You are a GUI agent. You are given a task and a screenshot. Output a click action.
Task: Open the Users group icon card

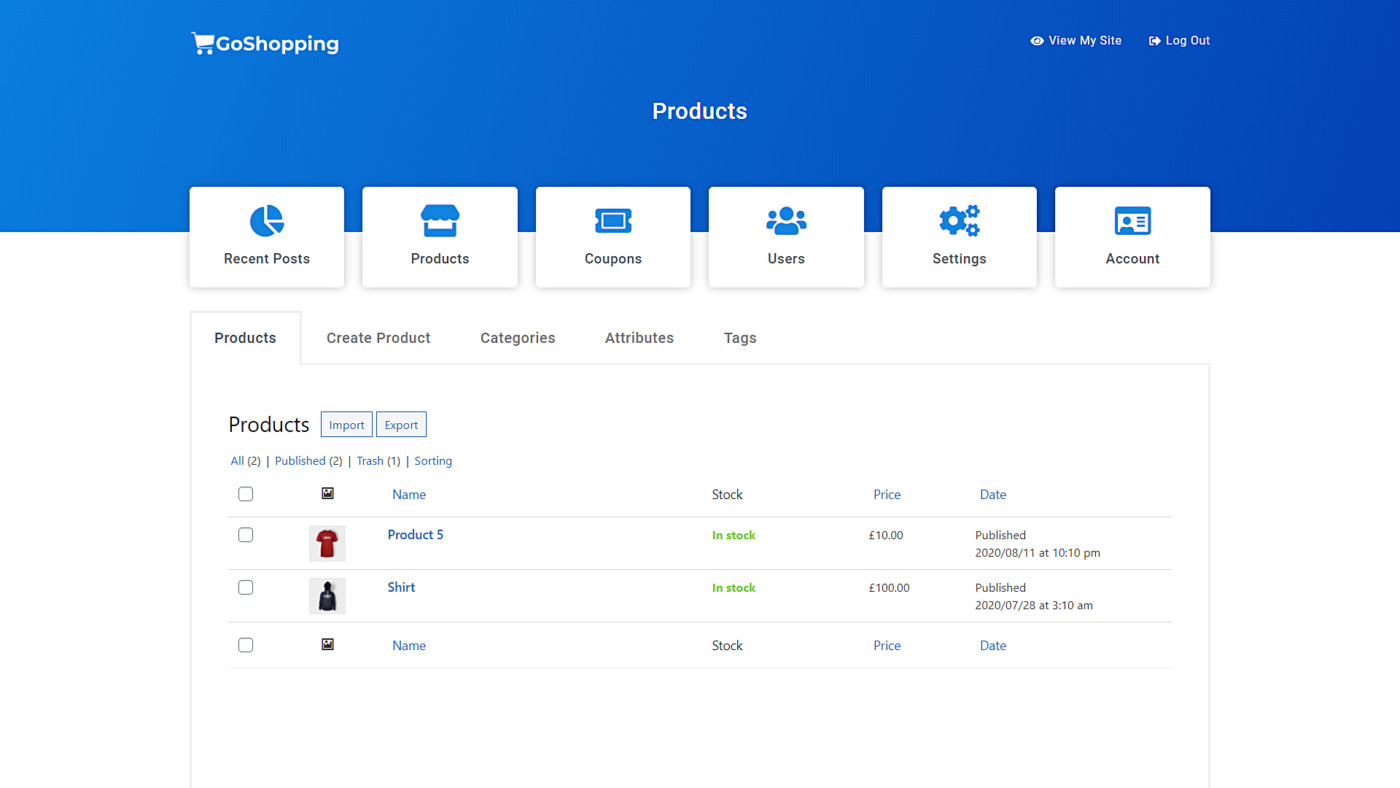pos(786,237)
